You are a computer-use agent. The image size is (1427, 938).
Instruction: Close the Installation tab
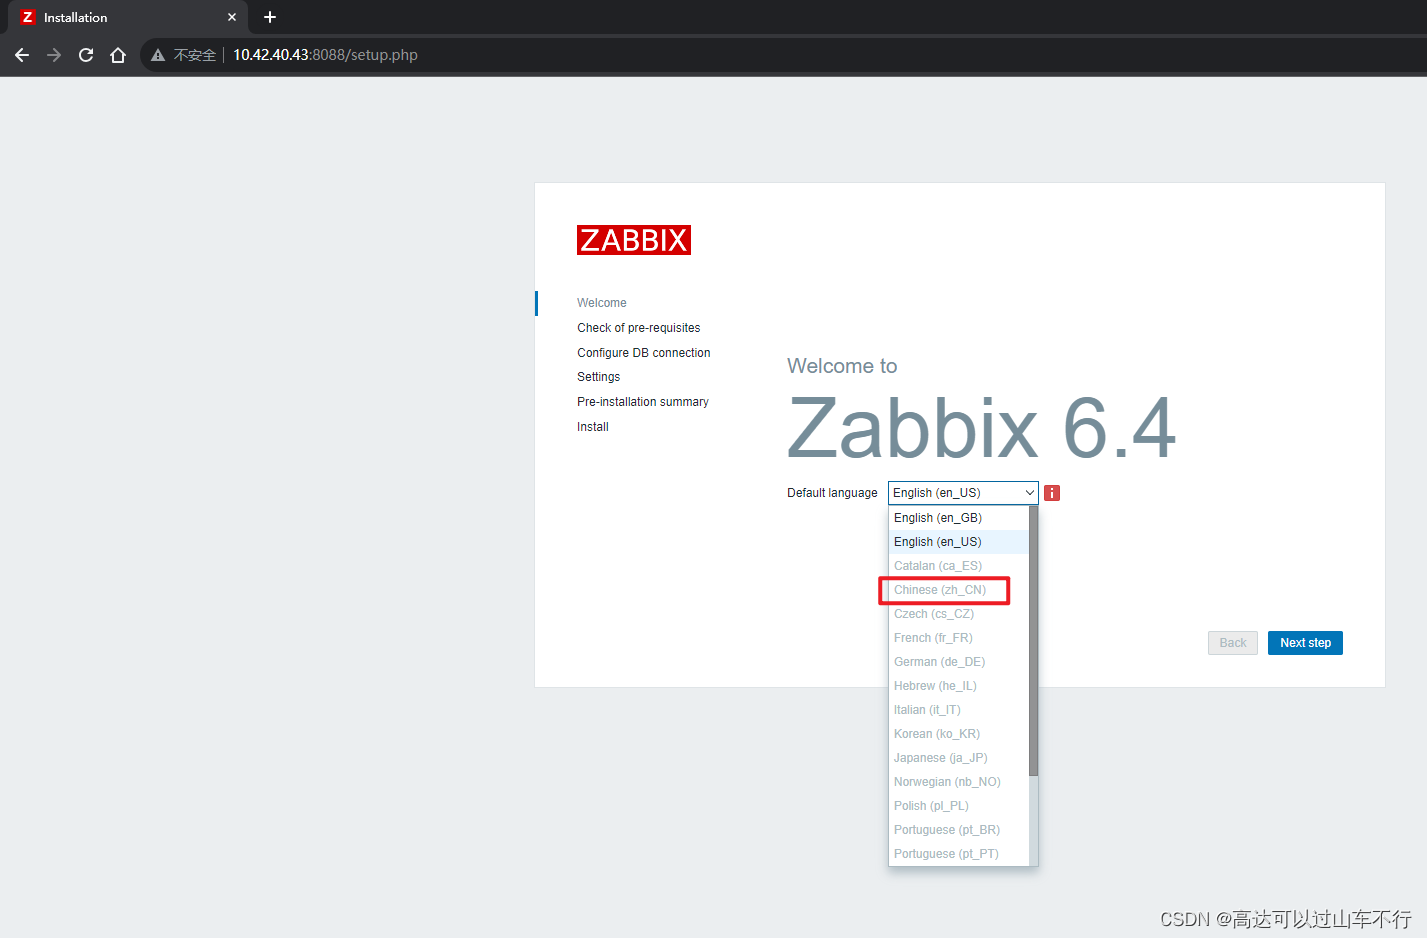[232, 17]
